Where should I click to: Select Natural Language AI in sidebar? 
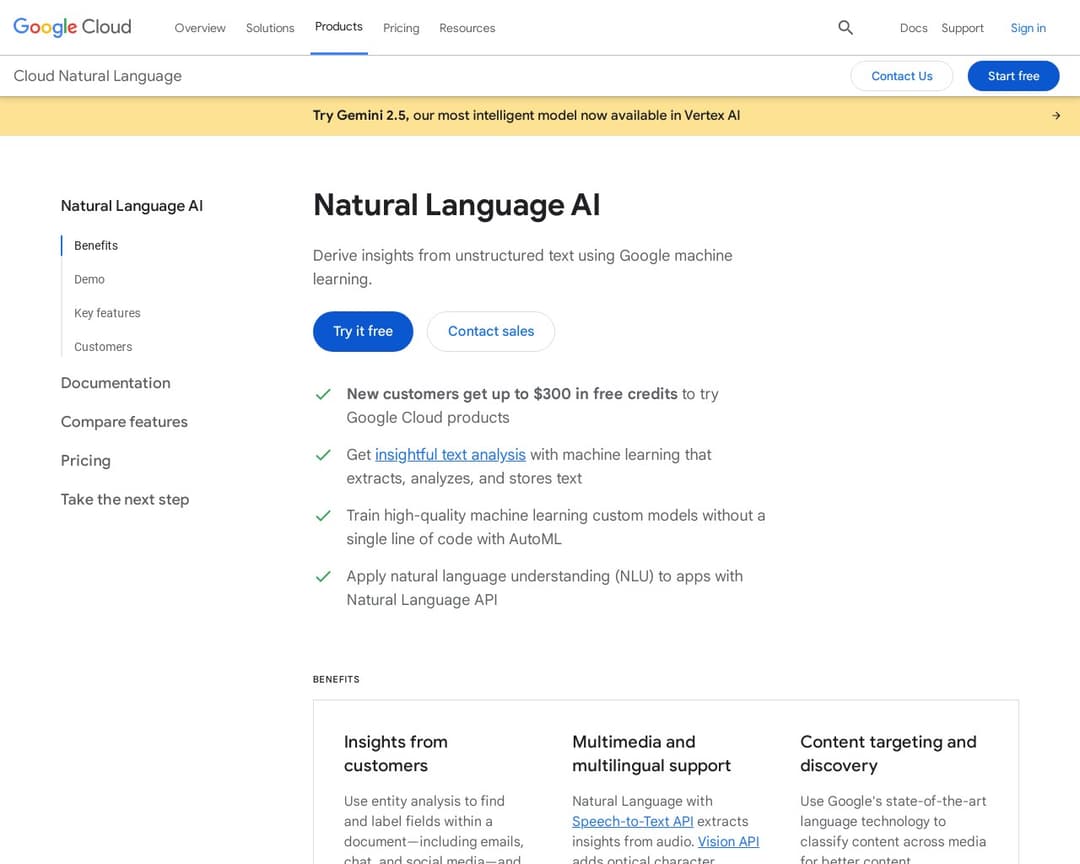(132, 206)
